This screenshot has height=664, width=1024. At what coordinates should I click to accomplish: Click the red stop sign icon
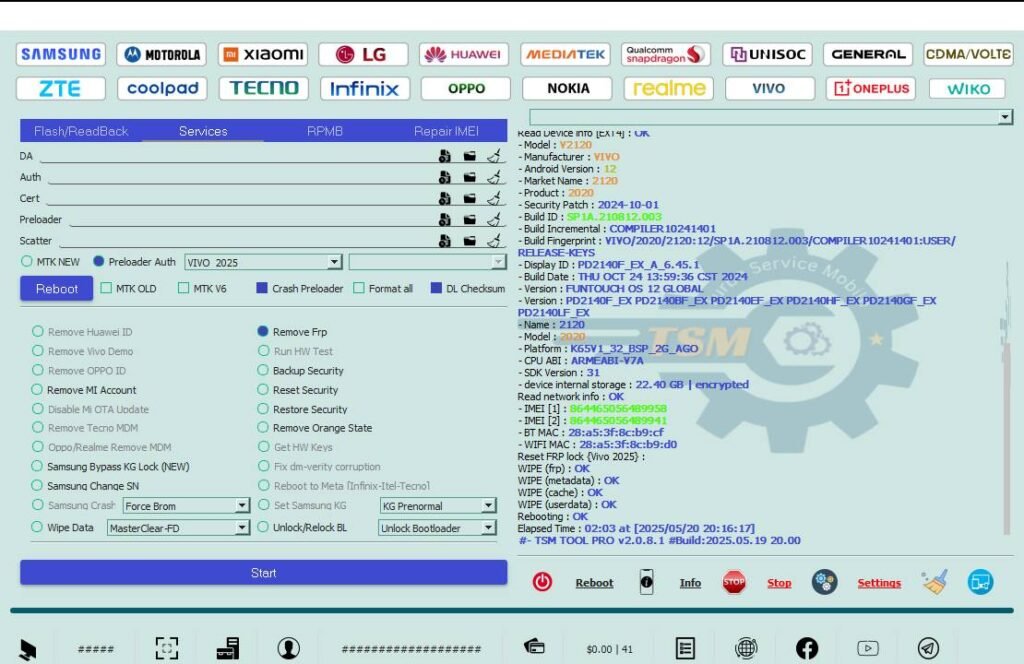(734, 582)
